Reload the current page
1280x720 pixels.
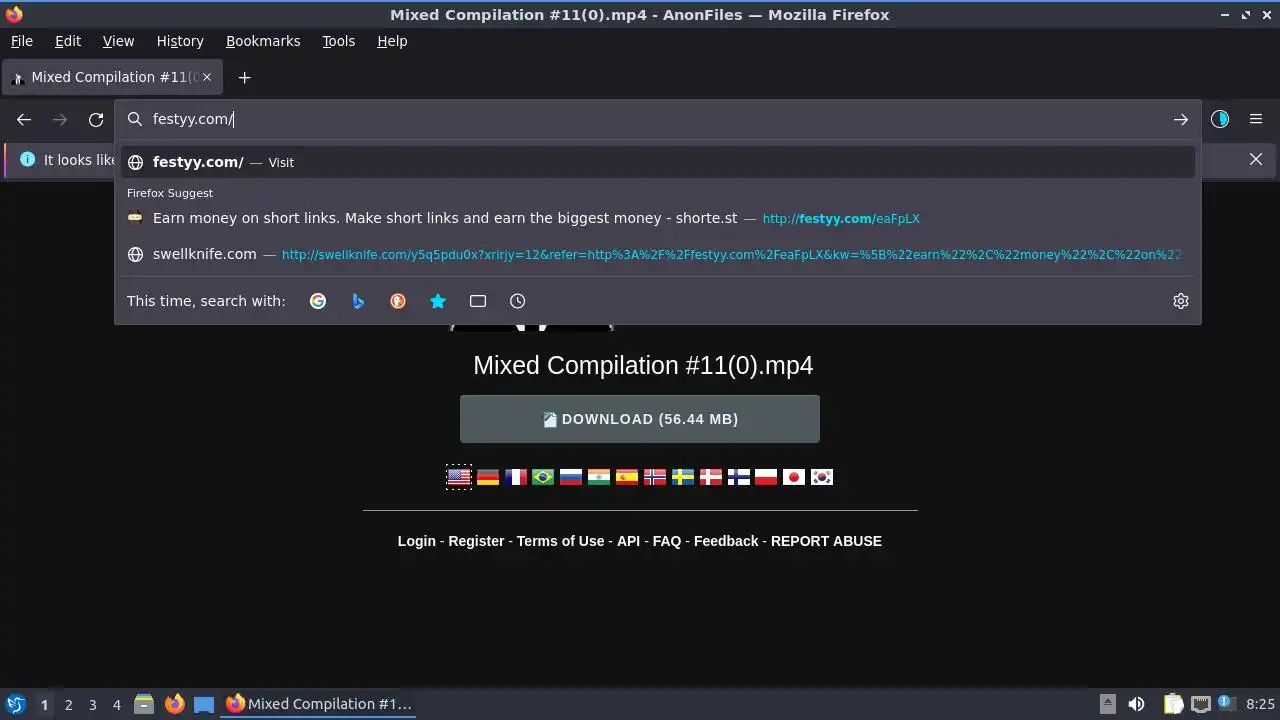coord(96,119)
